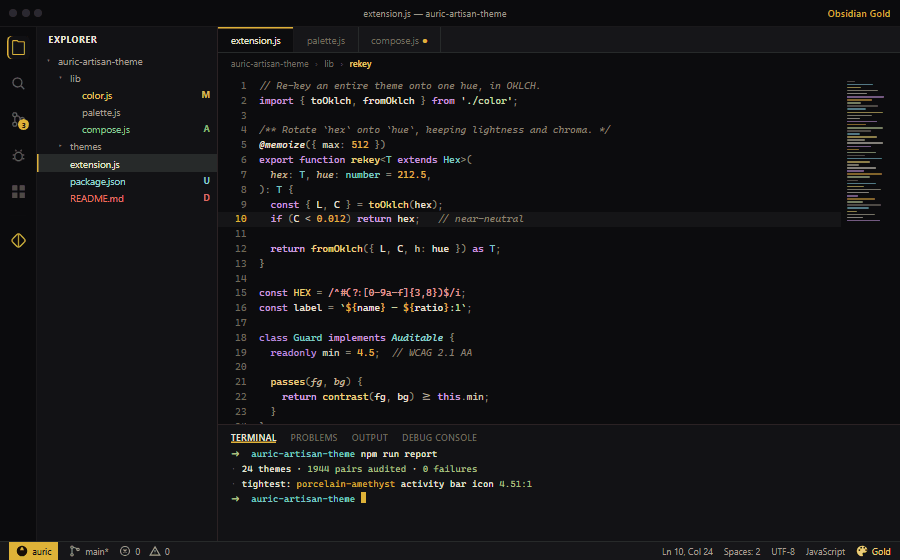This screenshot has height=560, width=900.
Task: Open the errors count in status bar
Action: click(130, 551)
